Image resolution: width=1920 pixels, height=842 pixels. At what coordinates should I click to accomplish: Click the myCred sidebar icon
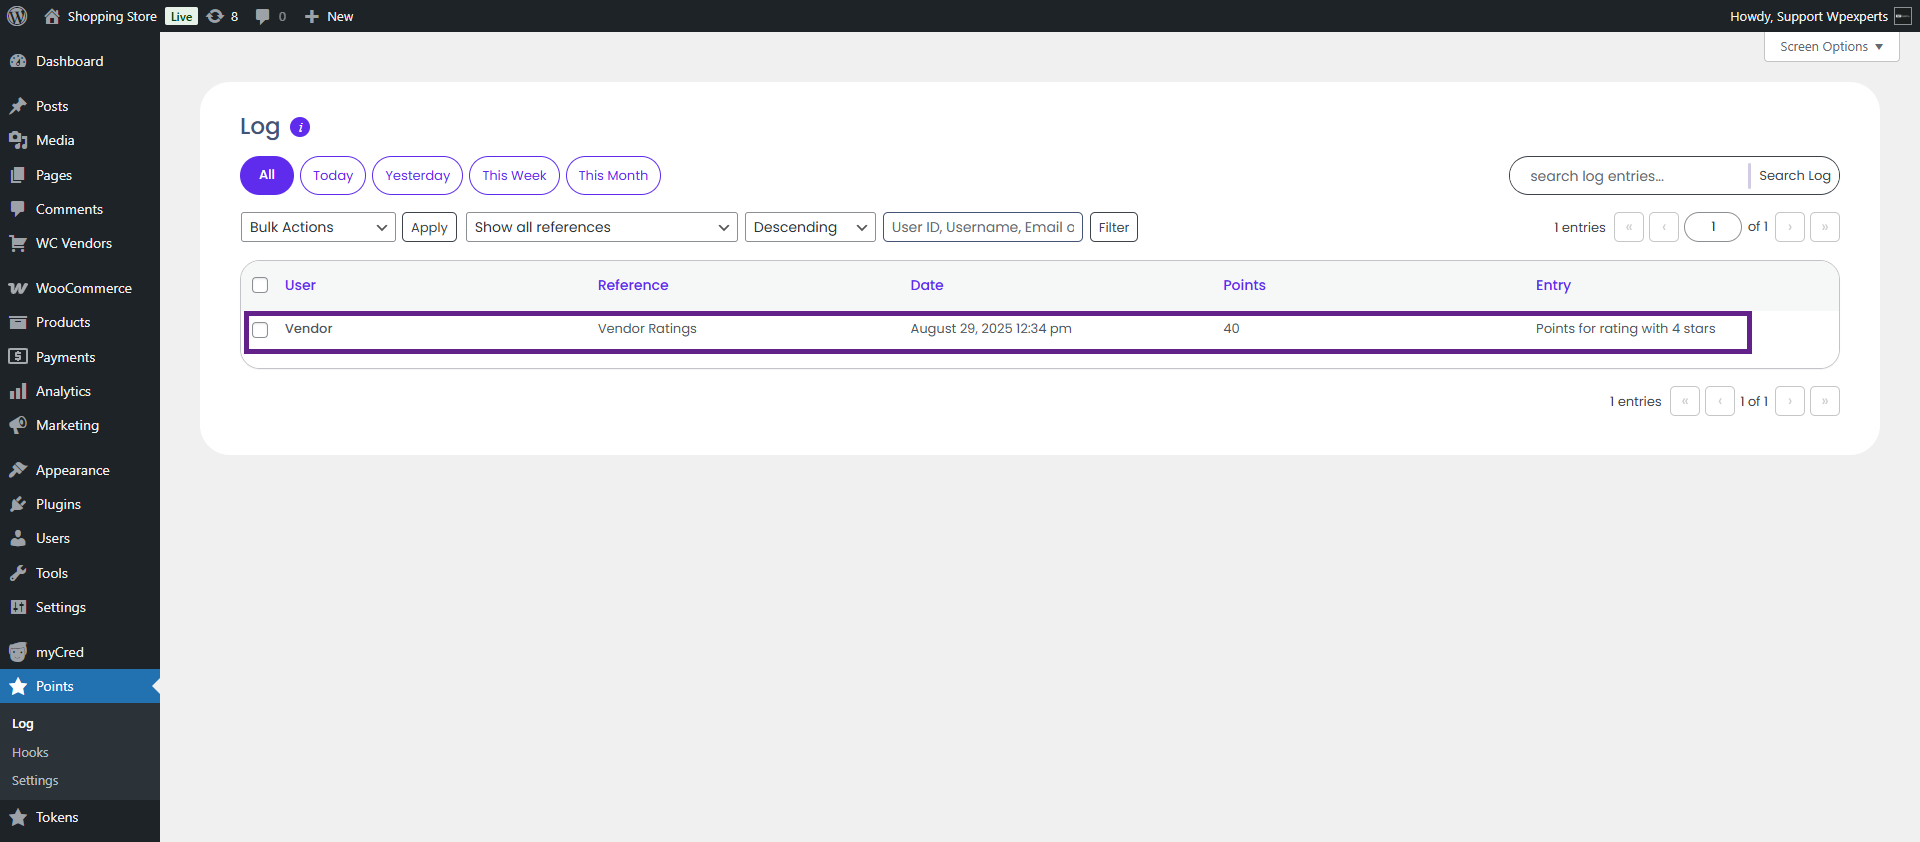pyautogui.click(x=18, y=652)
